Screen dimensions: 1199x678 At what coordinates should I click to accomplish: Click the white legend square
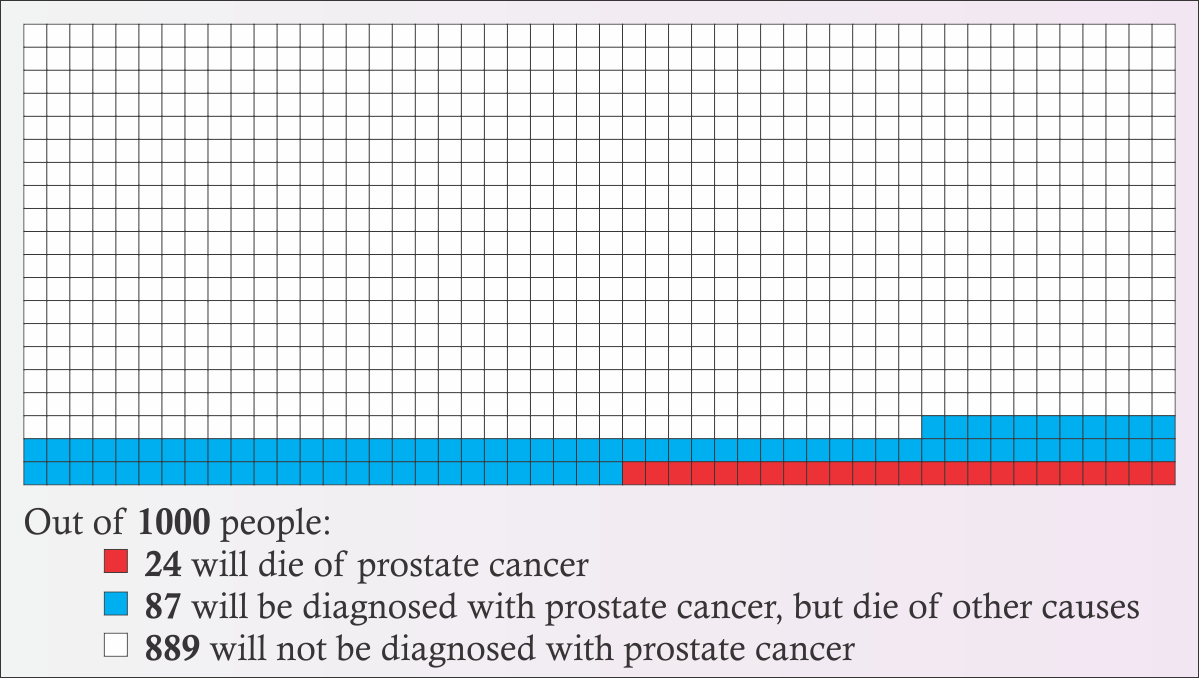[x=115, y=645]
